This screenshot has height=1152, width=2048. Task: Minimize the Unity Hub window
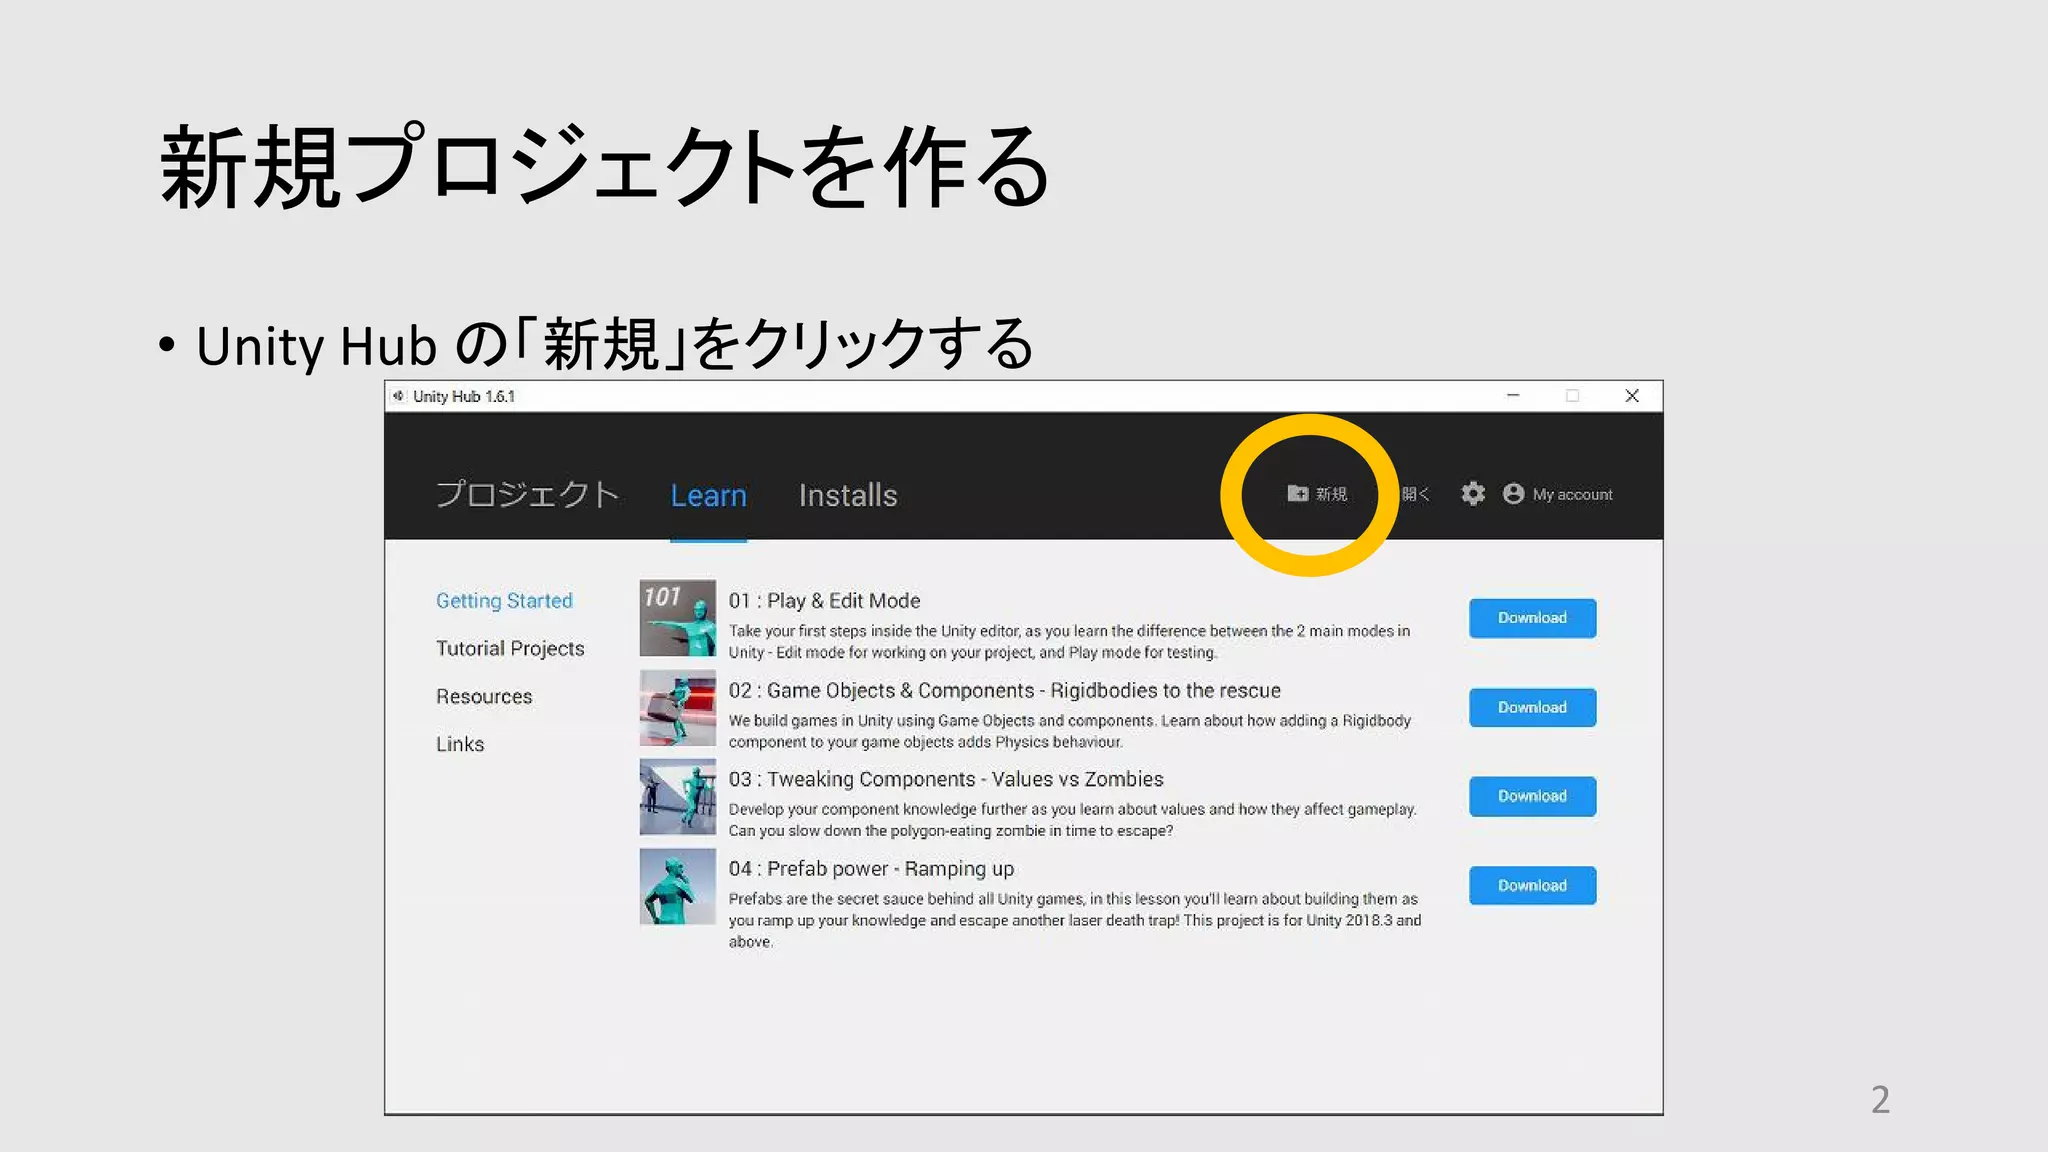[x=1513, y=396]
